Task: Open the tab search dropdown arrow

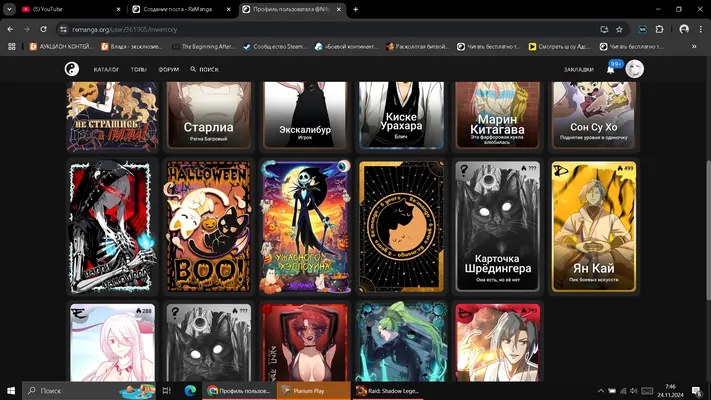Action: [x=10, y=9]
